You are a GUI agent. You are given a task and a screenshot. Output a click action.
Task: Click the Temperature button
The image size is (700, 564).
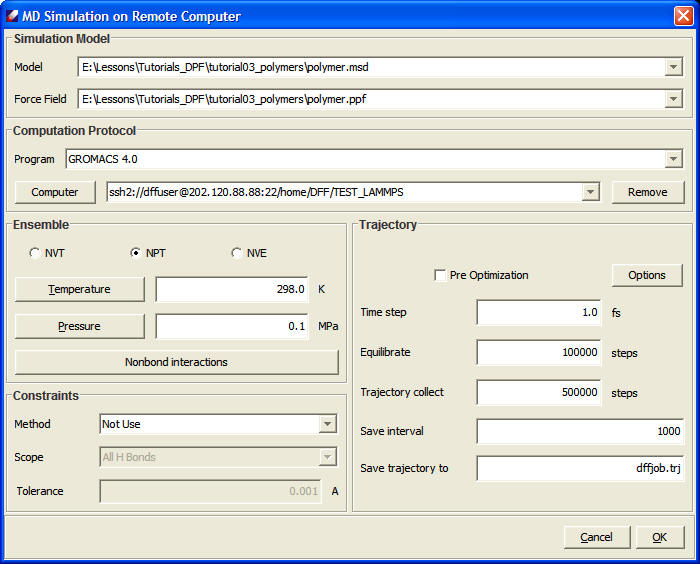80,289
